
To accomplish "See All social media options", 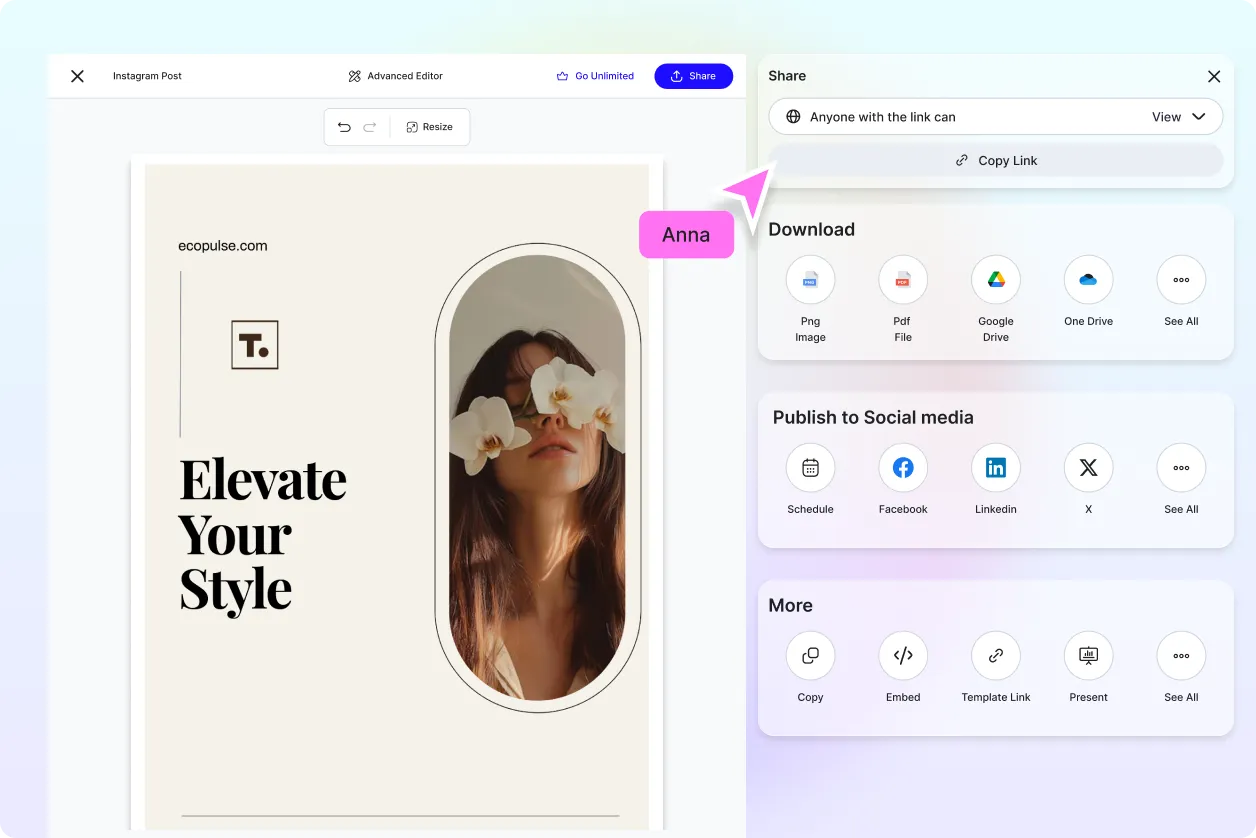I will (1181, 468).
